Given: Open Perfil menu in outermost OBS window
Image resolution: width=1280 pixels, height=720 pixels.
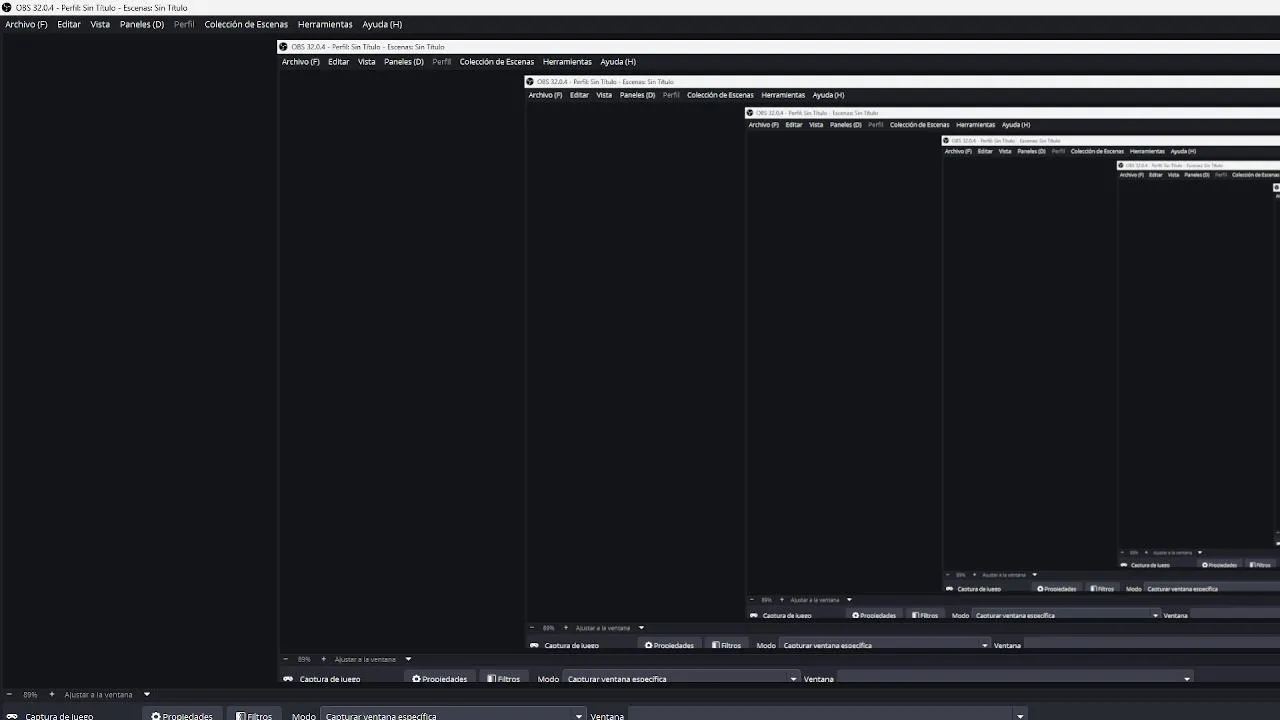Looking at the screenshot, I should (184, 24).
